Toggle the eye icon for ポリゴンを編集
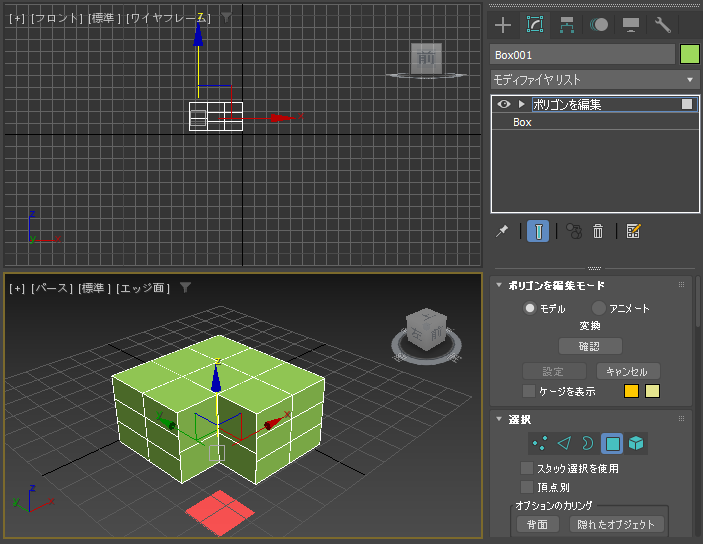 coord(504,104)
